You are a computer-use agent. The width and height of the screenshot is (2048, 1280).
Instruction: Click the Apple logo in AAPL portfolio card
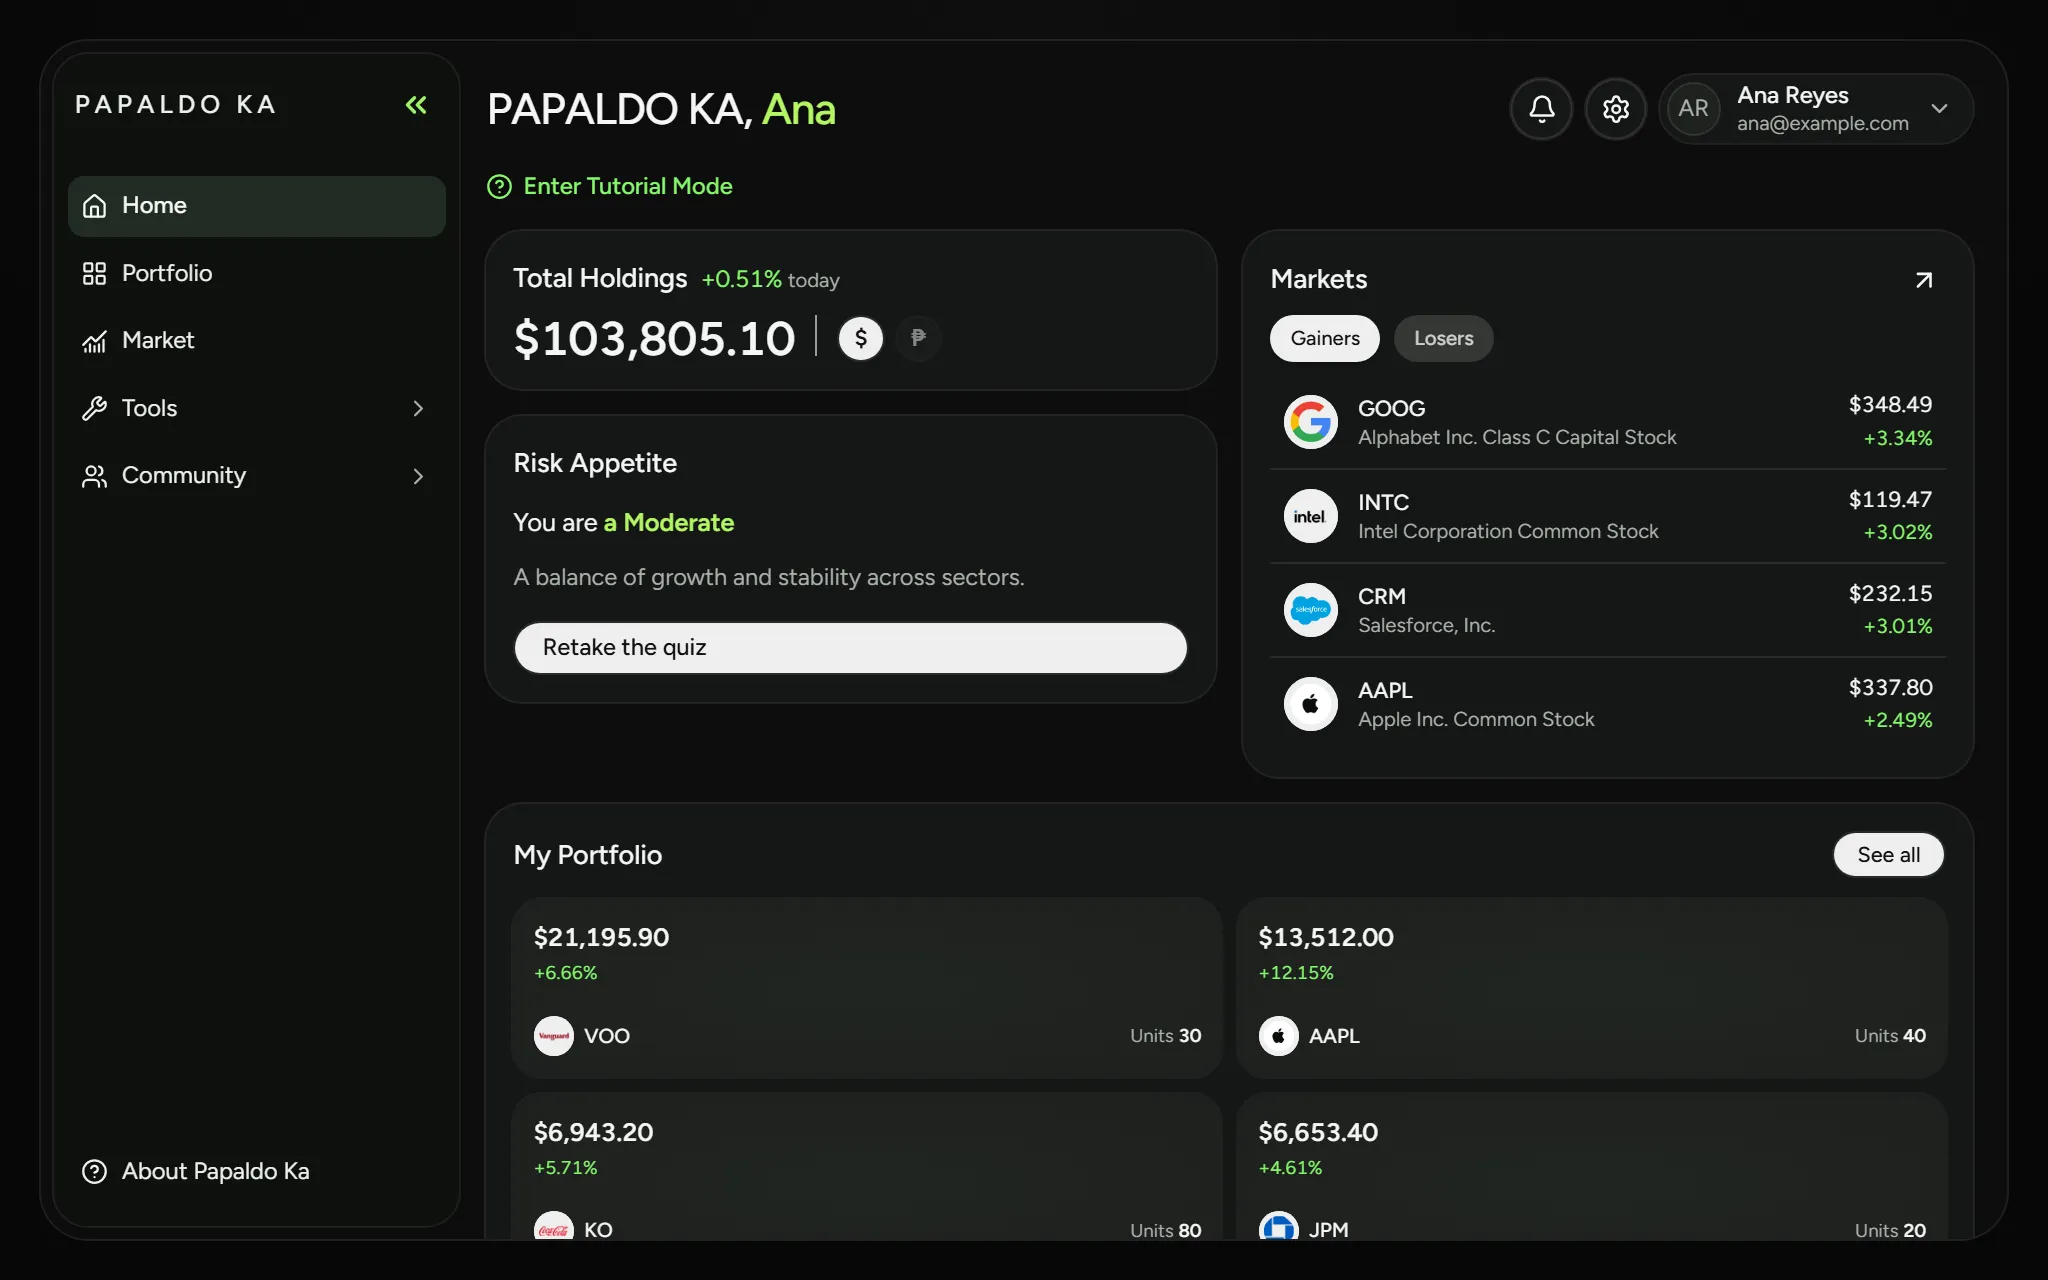pyautogui.click(x=1278, y=1036)
